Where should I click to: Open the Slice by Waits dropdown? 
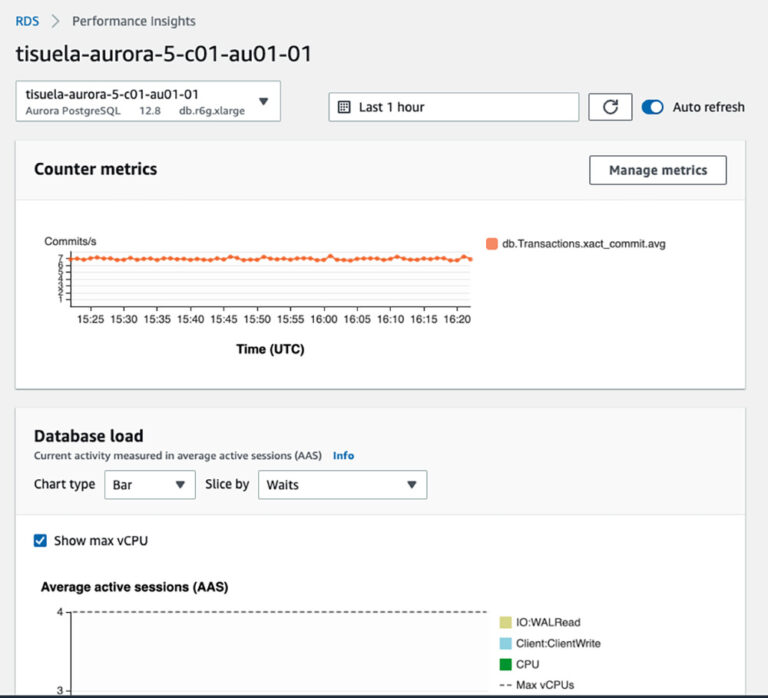(x=342, y=484)
